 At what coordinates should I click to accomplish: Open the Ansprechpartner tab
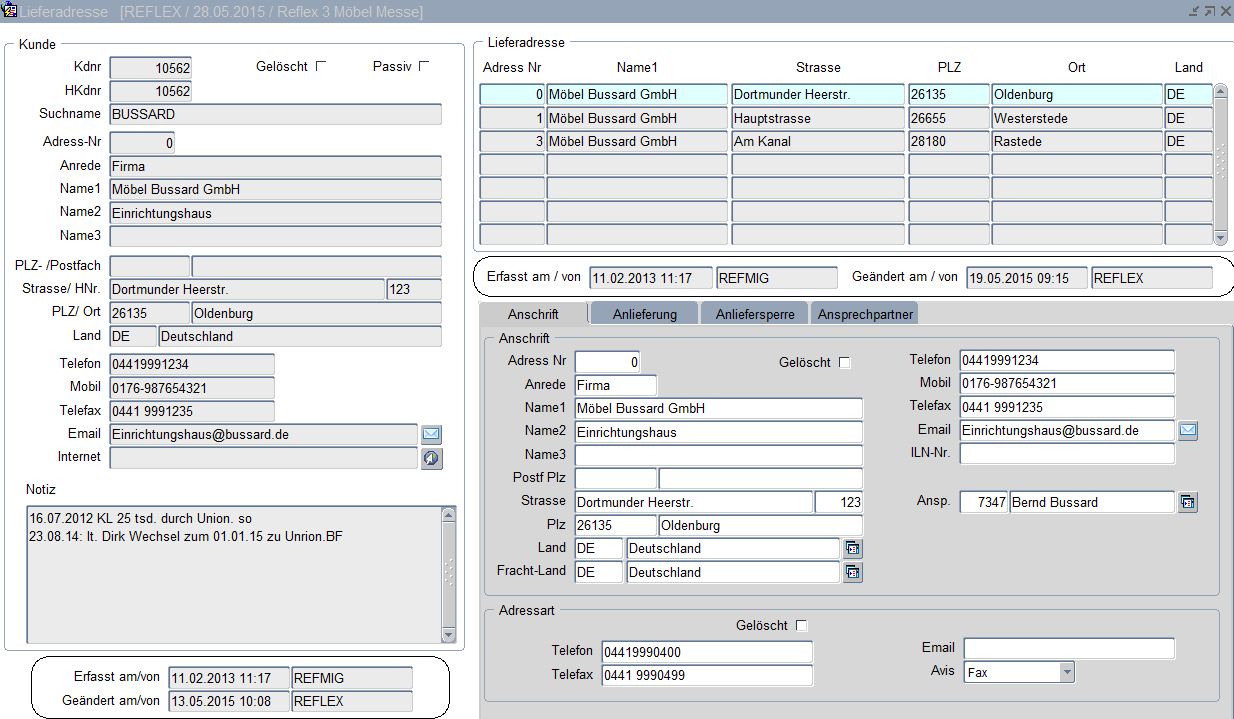point(865,314)
